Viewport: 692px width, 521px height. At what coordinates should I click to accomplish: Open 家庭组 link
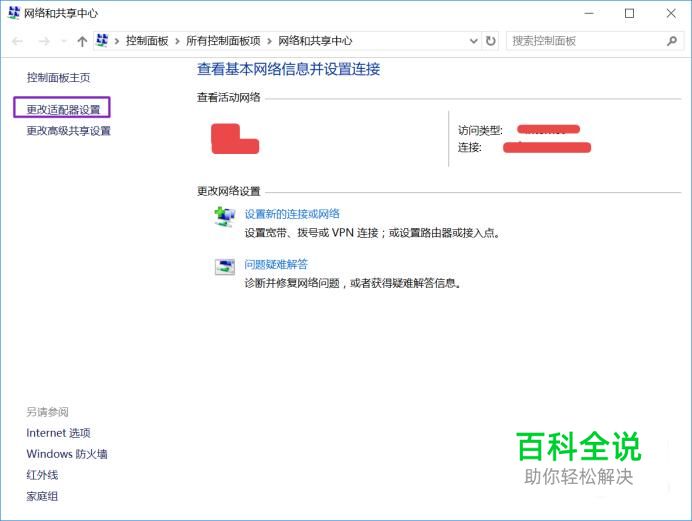(x=42, y=496)
